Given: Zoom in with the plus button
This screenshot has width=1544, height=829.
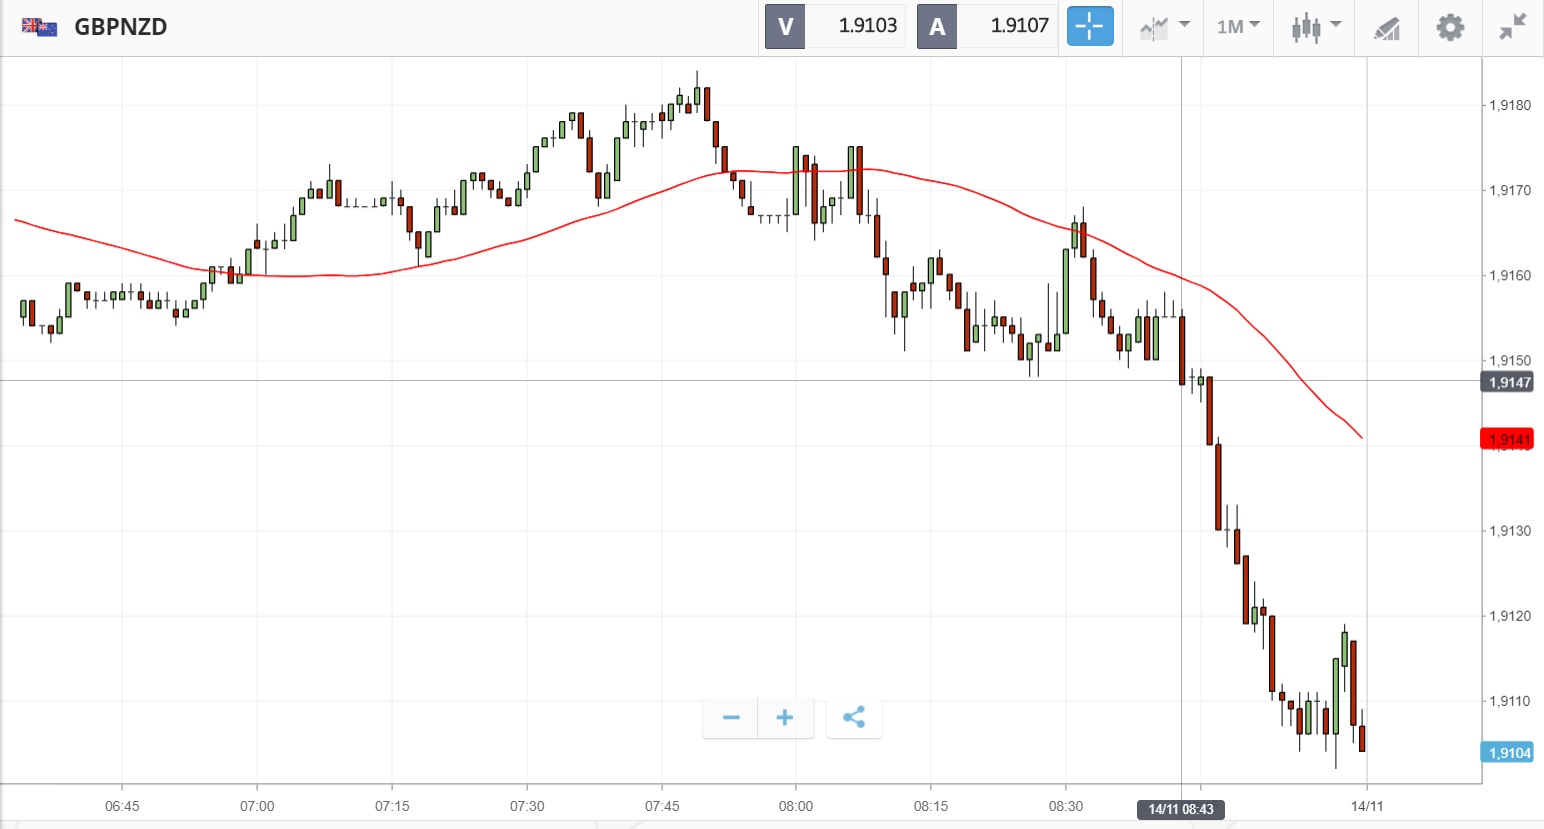Looking at the screenshot, I should [x=785, y=718].
